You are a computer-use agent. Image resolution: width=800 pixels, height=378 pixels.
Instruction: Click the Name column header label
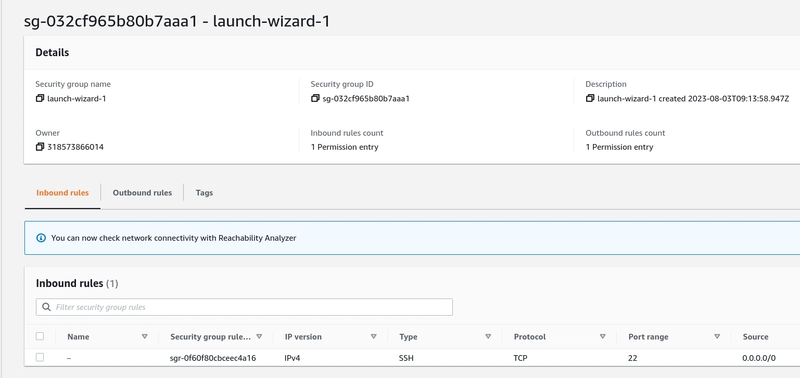pos(78,337)
